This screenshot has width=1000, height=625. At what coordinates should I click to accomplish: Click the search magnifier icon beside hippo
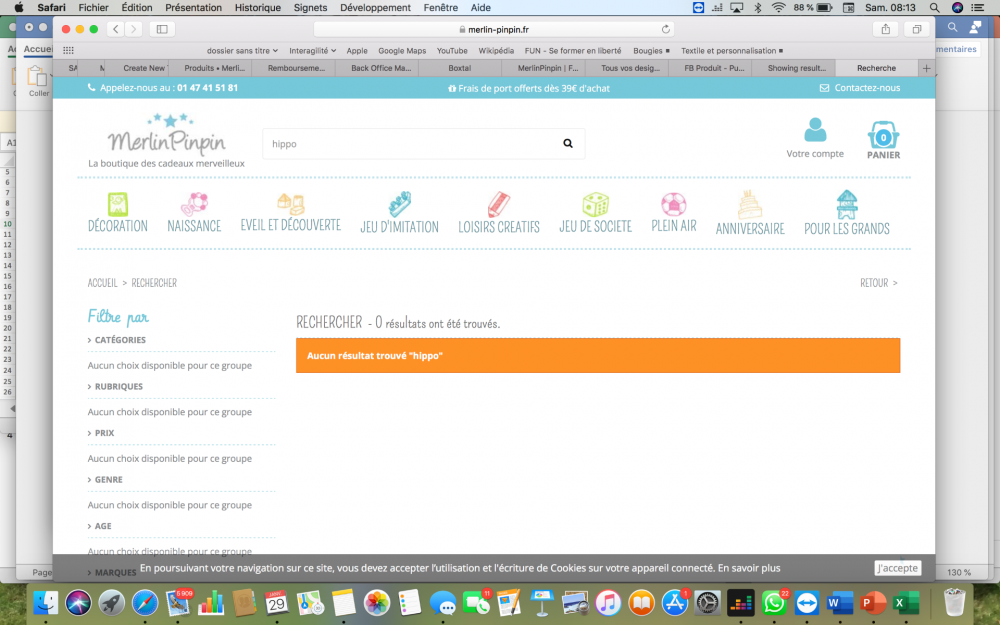(x=568, y=143)
